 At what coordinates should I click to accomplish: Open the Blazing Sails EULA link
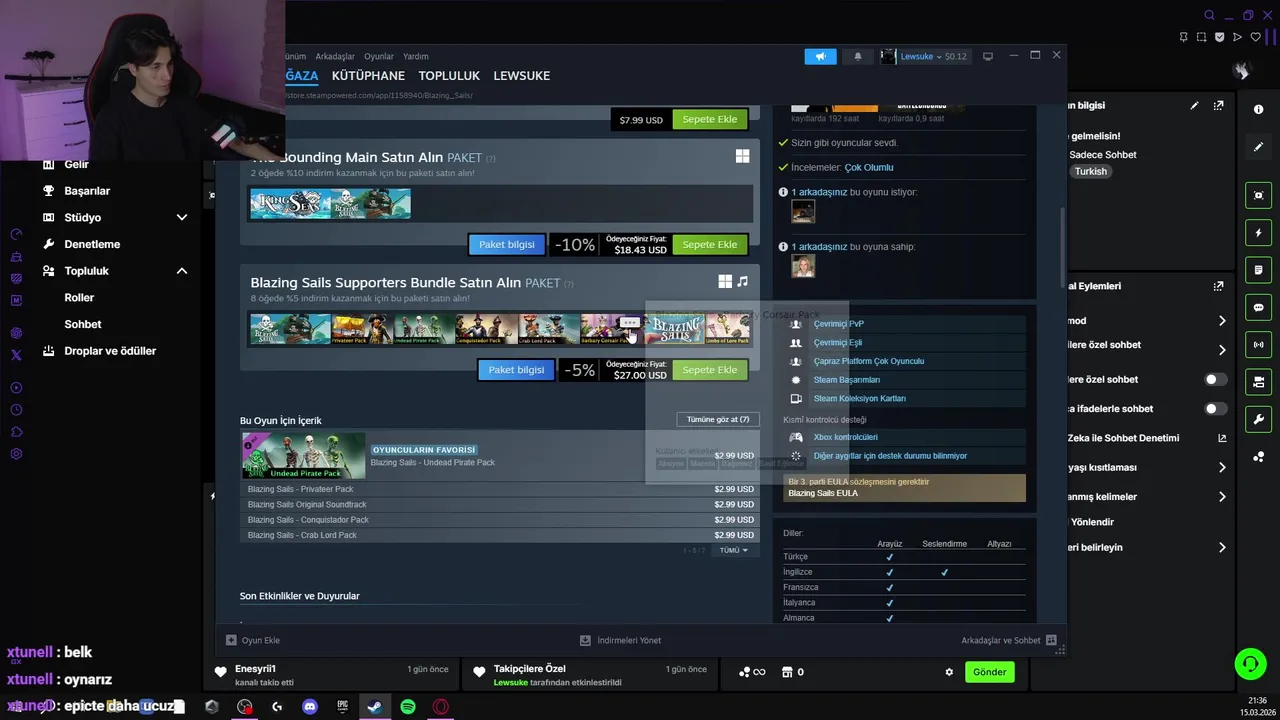click(x=823, y=493)
